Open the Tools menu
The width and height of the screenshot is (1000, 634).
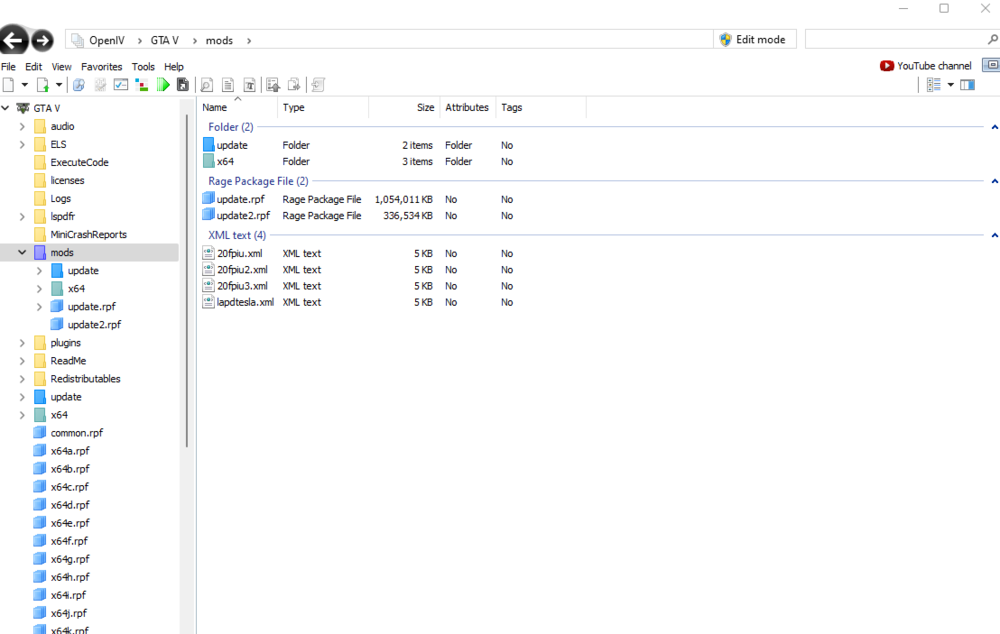pos(143,66)
